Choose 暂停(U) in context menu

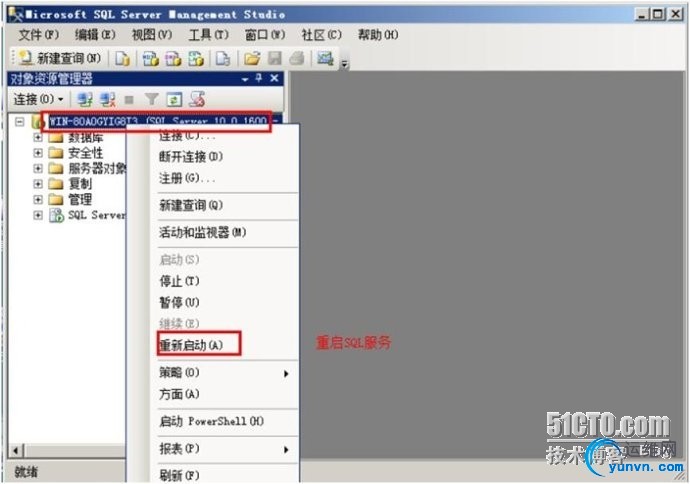tap(224, 302)
